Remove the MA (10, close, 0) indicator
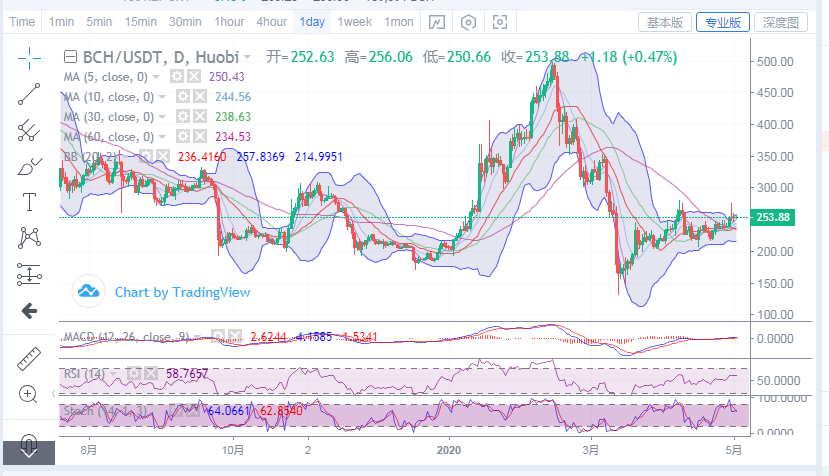This screenshot has width=829, height=476. point(200,97)
